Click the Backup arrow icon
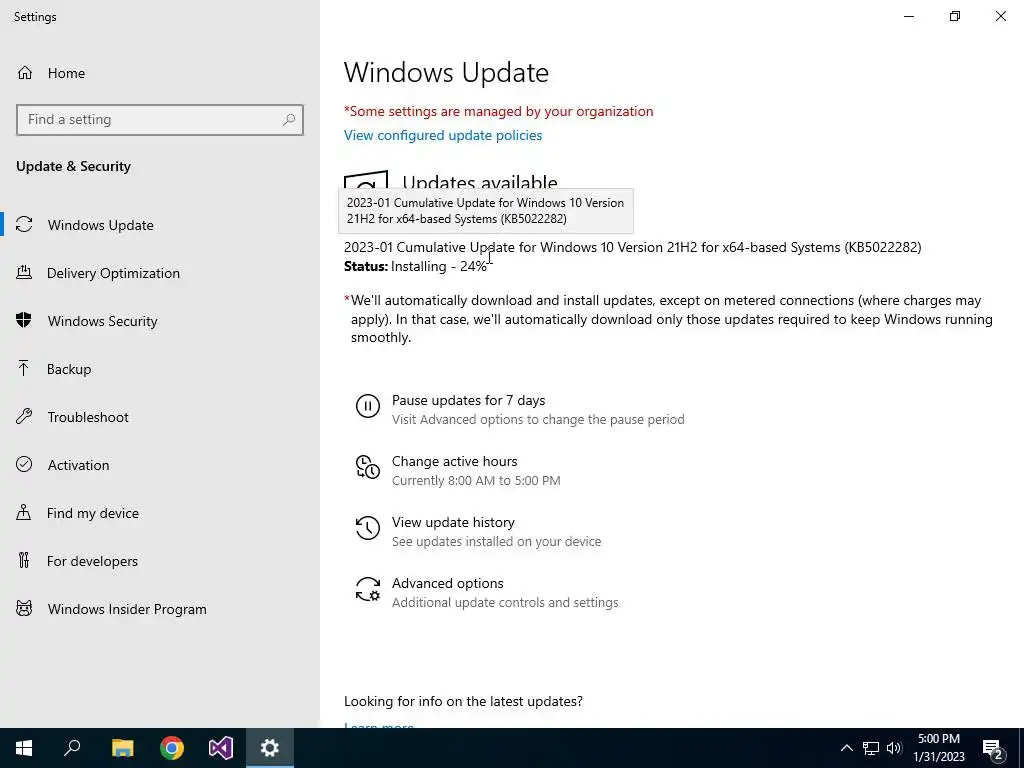Viewport: 1024px width, 768px height. 24,368
